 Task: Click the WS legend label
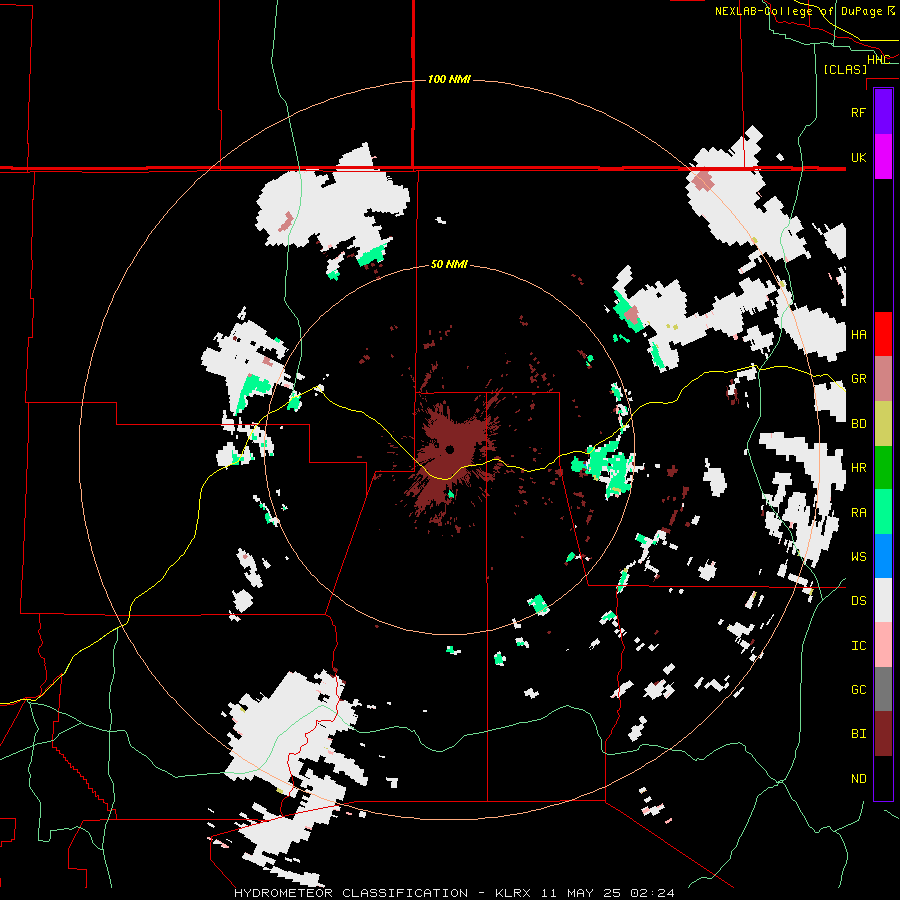tap(859, 557)
